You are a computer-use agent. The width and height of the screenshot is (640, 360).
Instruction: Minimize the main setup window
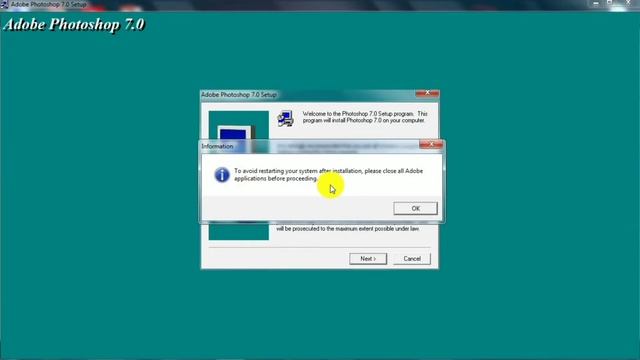coord(596,4)
